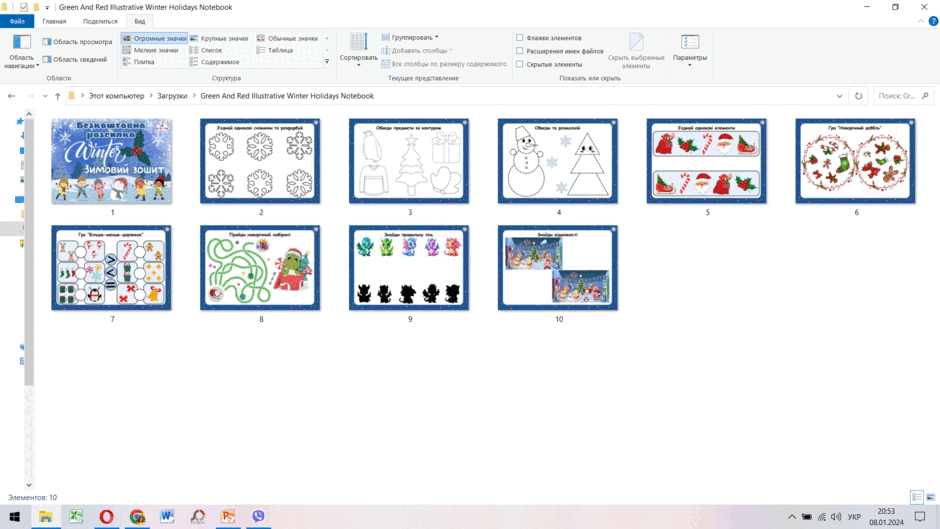Screen dimensions: 940x529
Task: Open the Сортировать menu
Action: (x=358, y=49)
